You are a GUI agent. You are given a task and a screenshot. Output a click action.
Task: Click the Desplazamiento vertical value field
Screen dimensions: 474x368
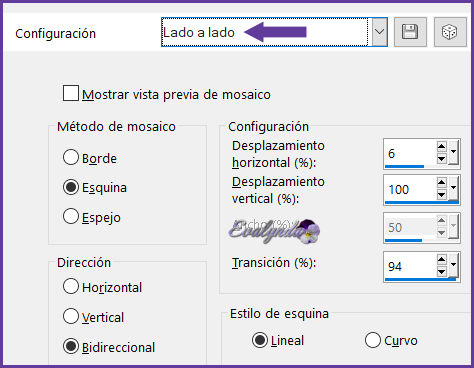click(x=411, y=189)
